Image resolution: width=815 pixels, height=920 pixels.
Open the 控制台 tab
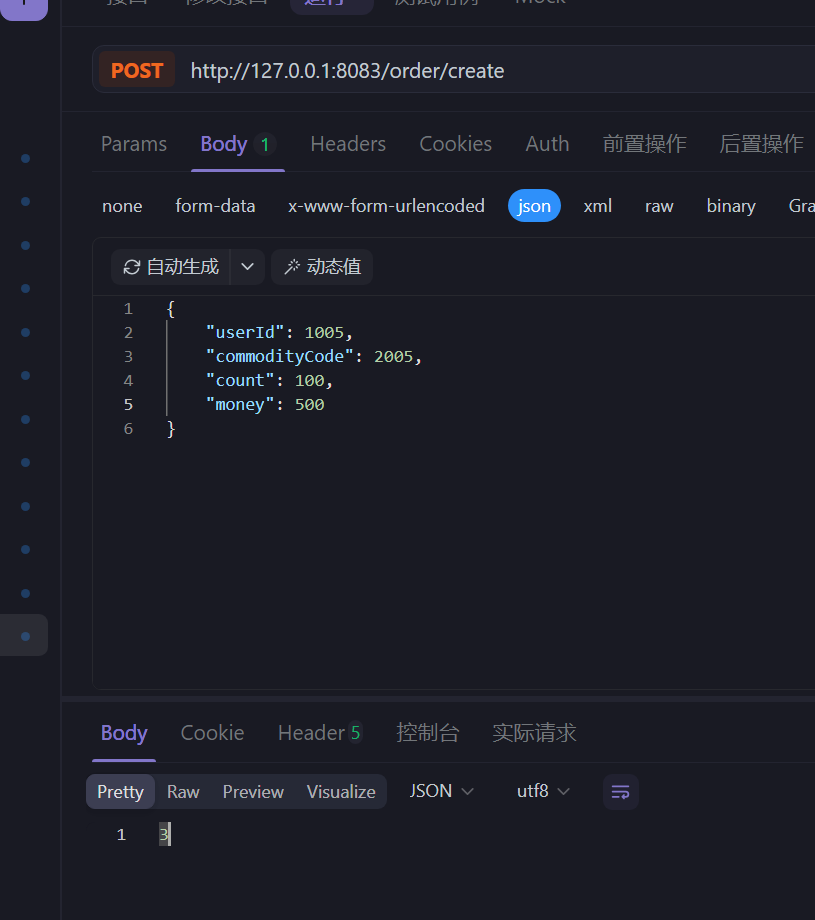427,733
